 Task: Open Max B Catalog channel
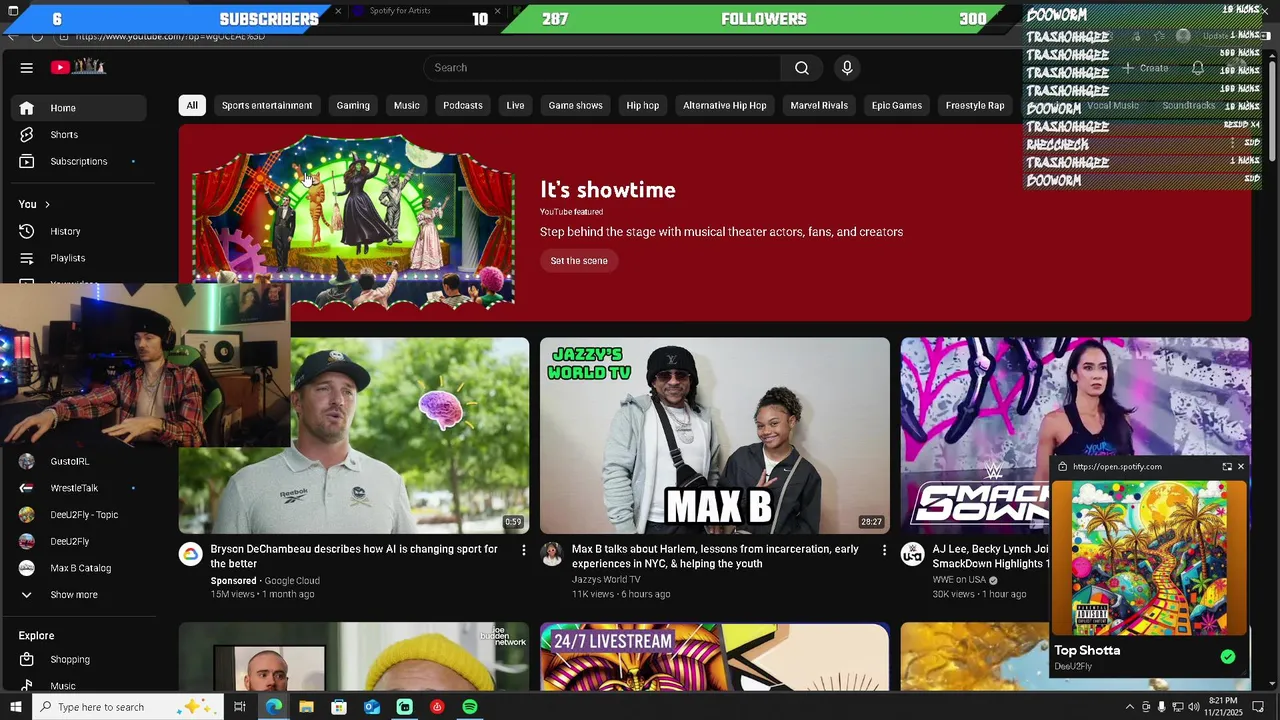coord(79,568)
